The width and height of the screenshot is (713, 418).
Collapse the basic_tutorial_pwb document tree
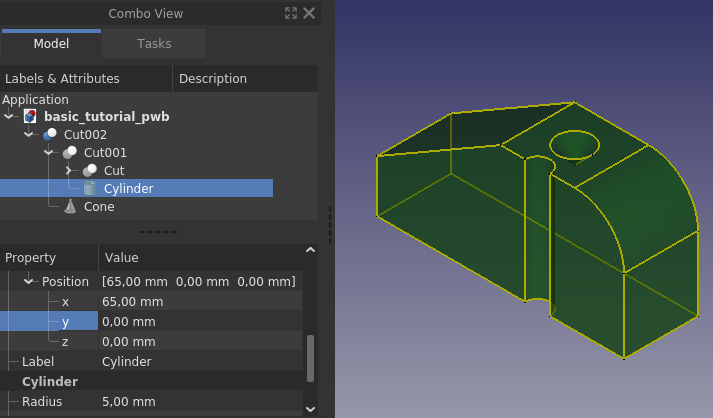tap(9, 116)
